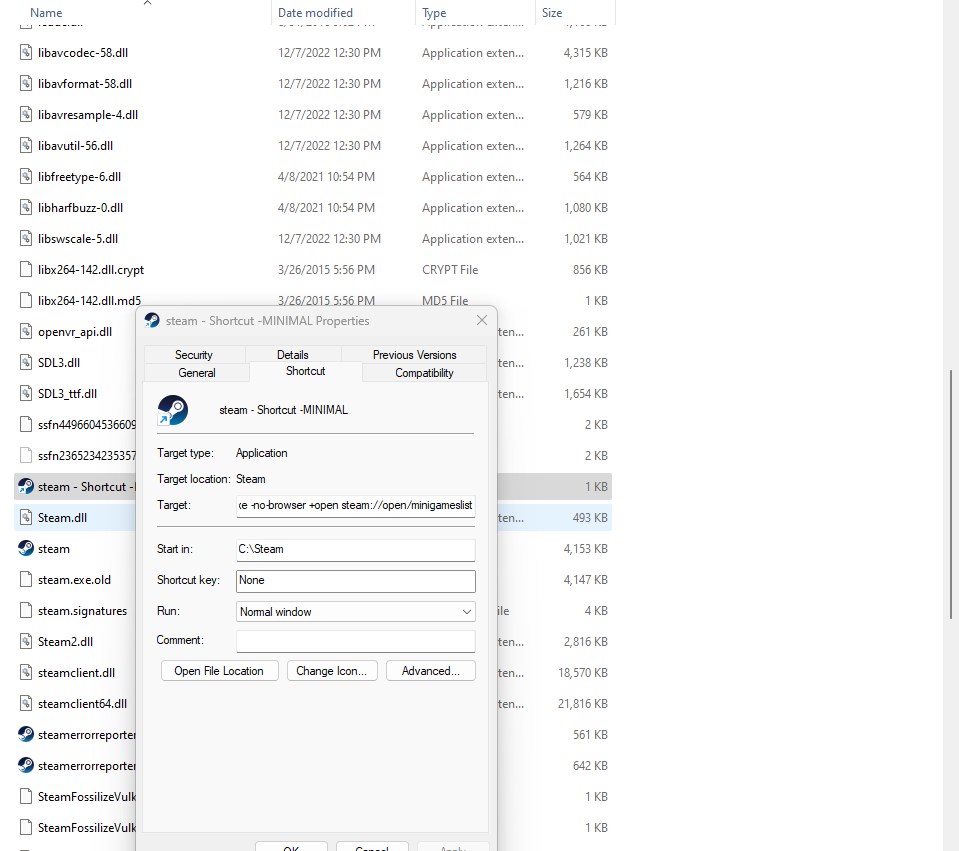Click the file list vertical scrollbar
Image resolution: width=959 pixels, height=851 pixels.
(x=950, y=494)
